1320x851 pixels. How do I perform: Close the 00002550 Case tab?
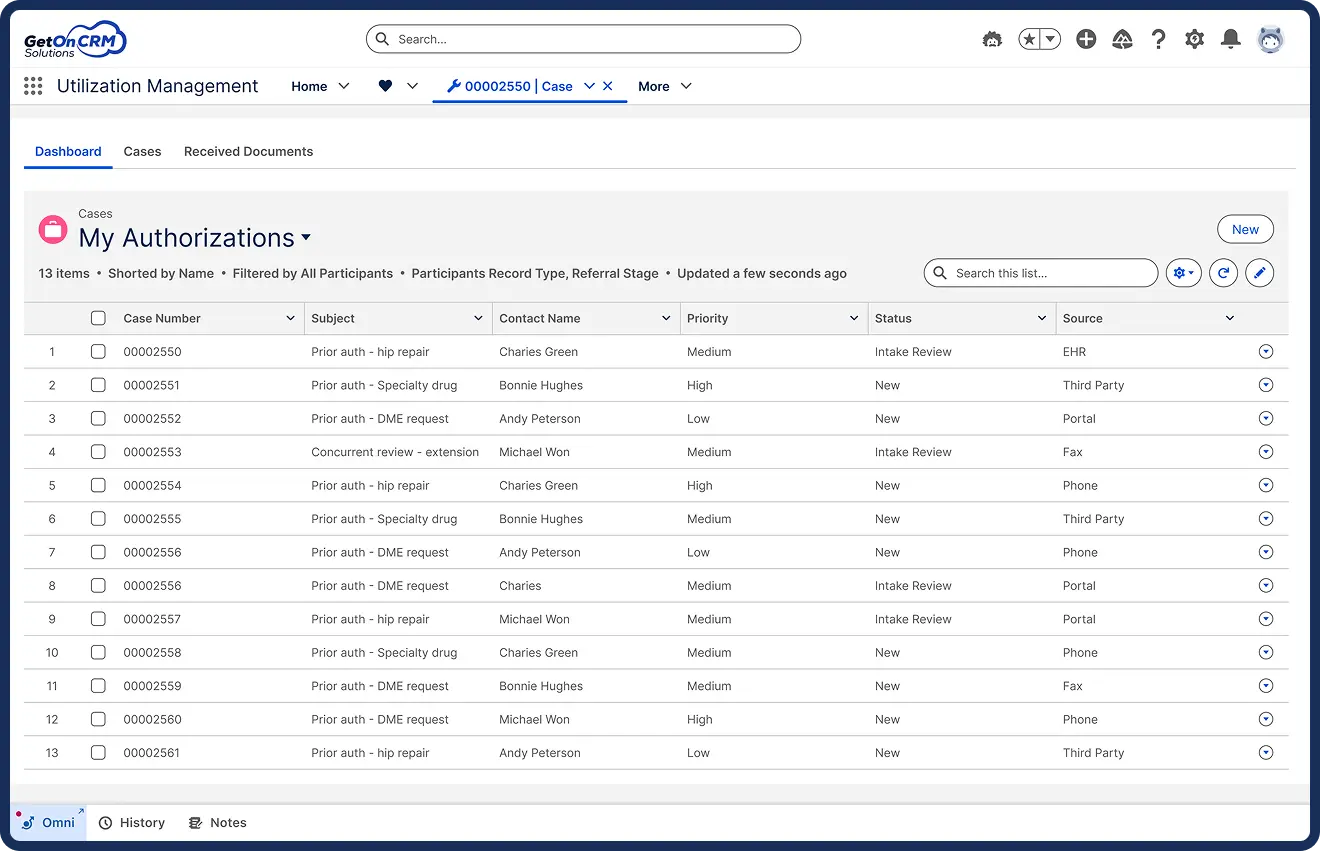tap(608, 87)
